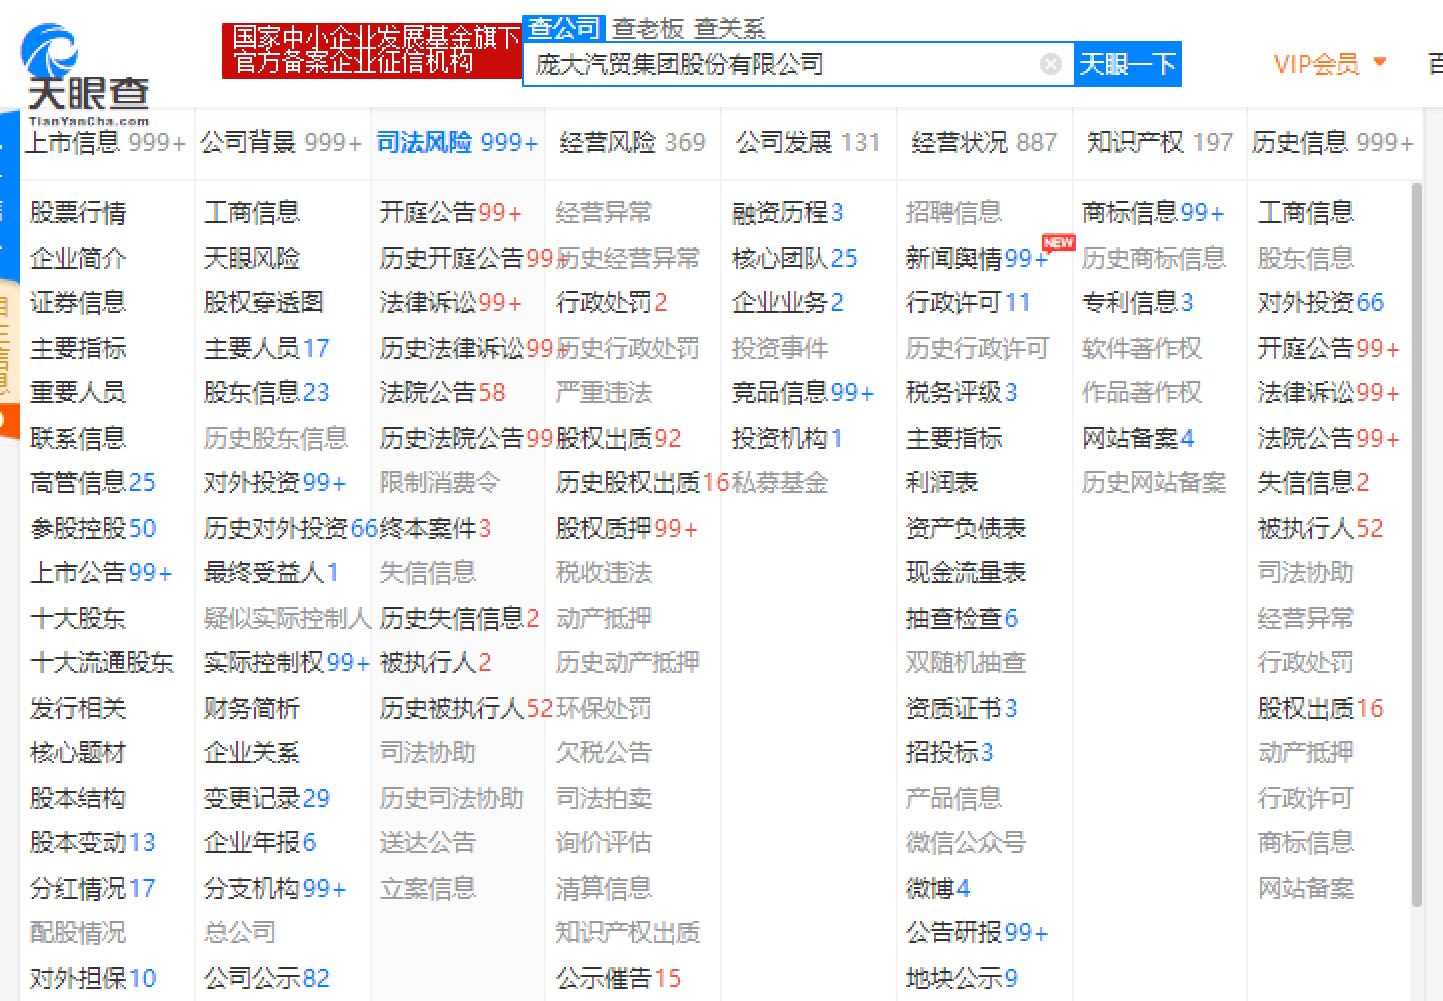Open 股本结构 link
Viewport: 1443px width, 1001px height.
[78, 798]
